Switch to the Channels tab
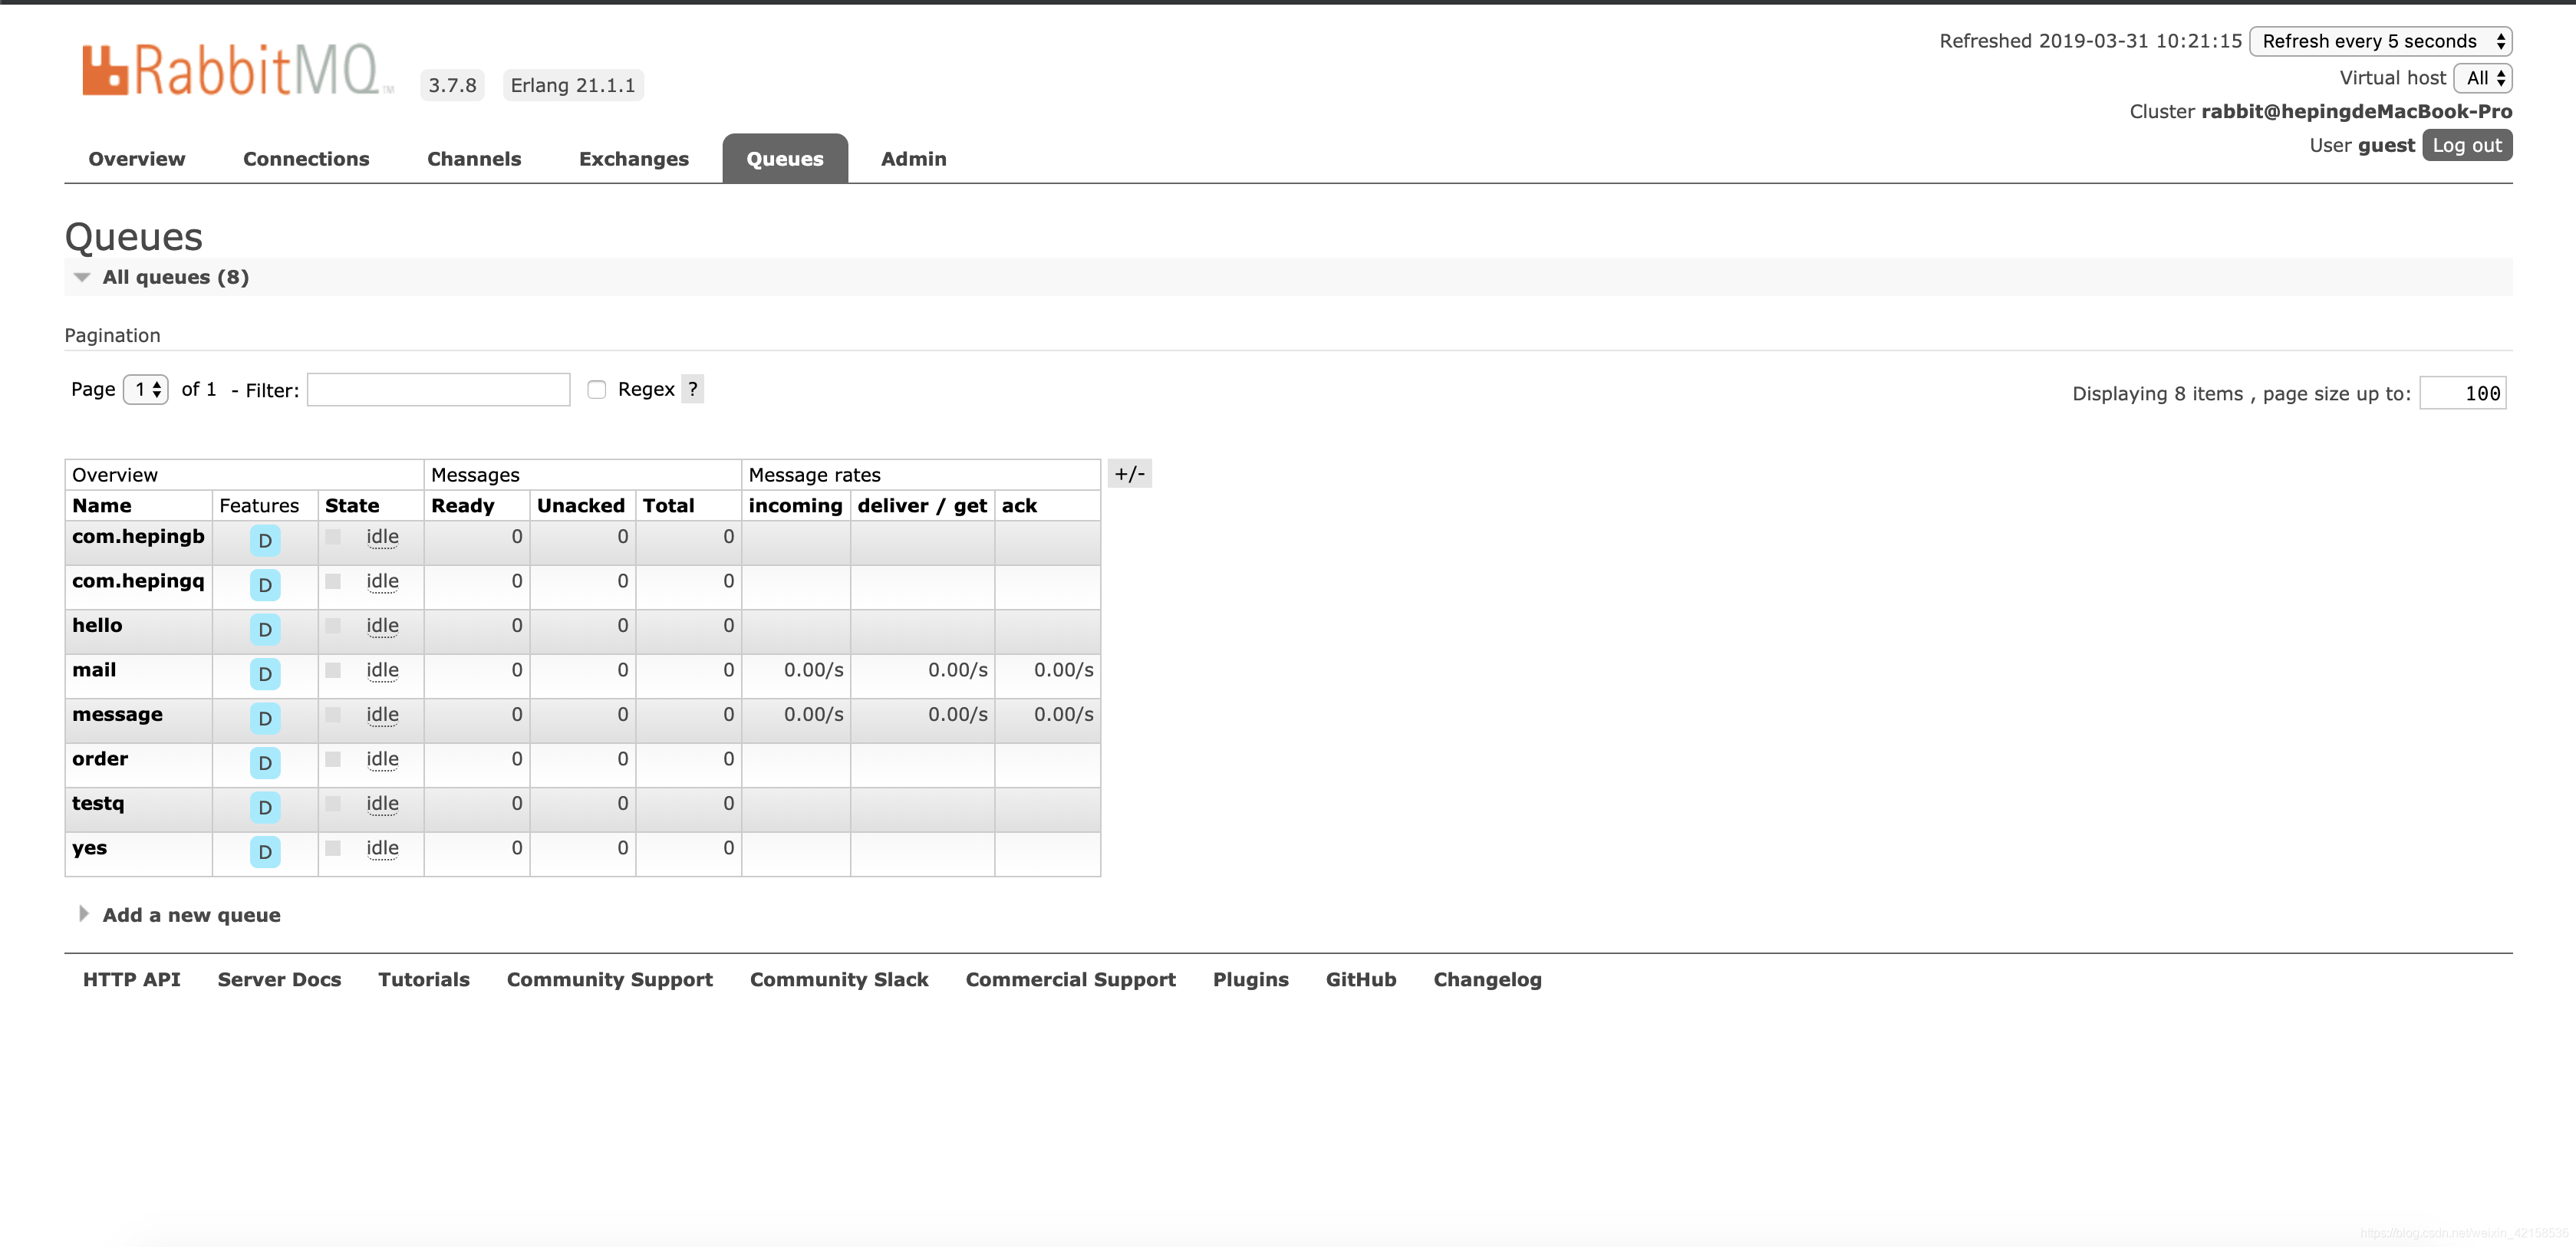2576x1247 pixels. [x=474, y=159]
